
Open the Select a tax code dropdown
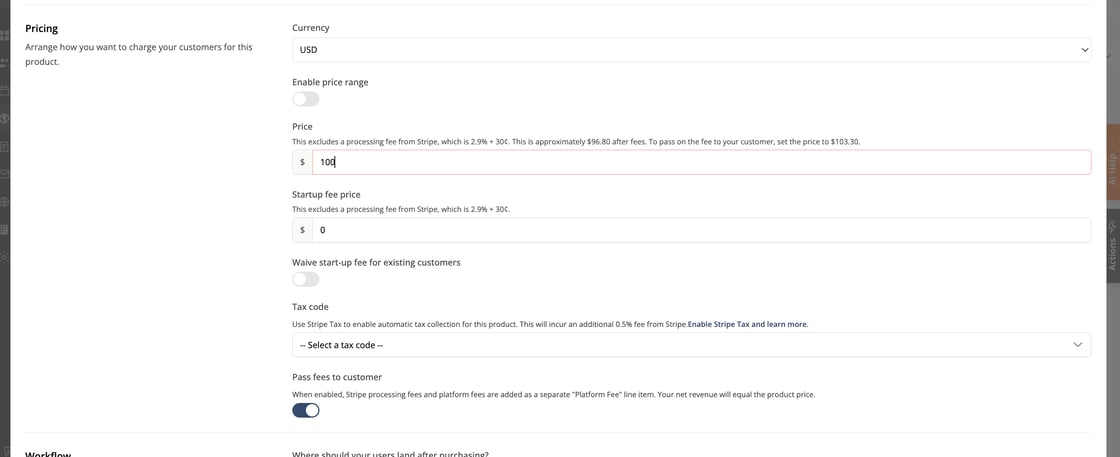coord(691,345)
